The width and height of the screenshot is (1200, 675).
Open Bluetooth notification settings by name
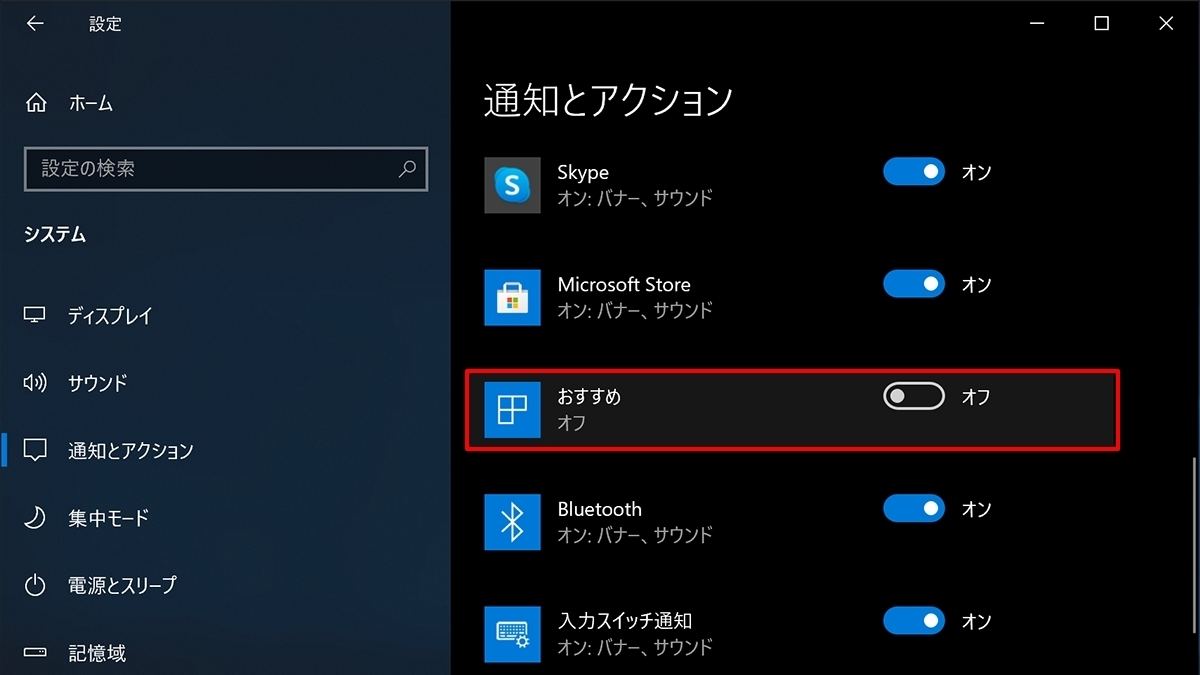(x=599, y=509)
